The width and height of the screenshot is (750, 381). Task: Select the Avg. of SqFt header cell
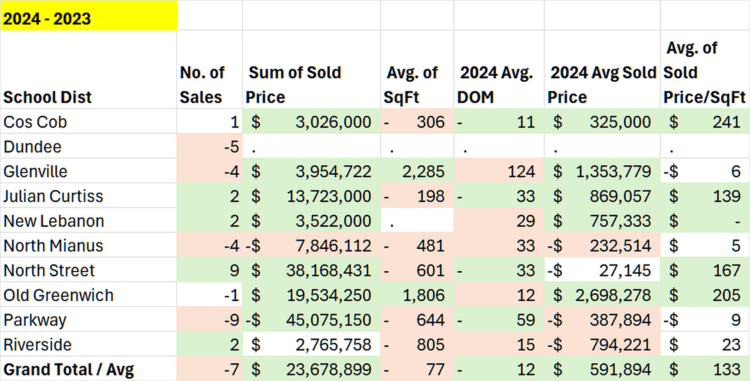coord(417,70)
